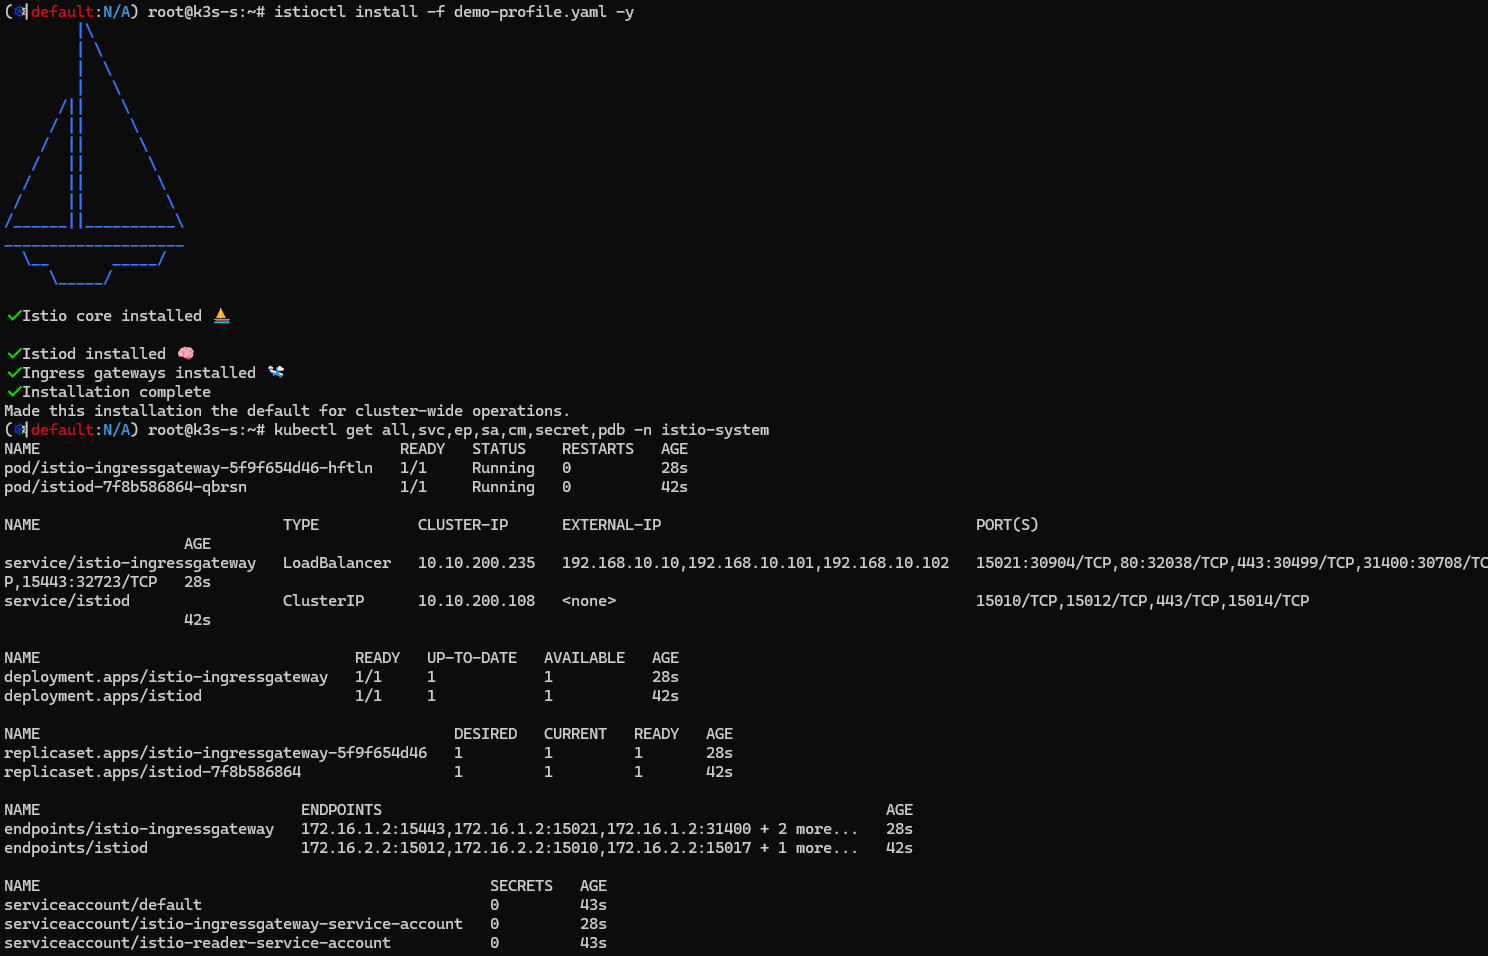Click the ENDPOINTS column header
The width and height of the screenshot is (1488, 956).
pyautogui.click(x=341, y=810)
